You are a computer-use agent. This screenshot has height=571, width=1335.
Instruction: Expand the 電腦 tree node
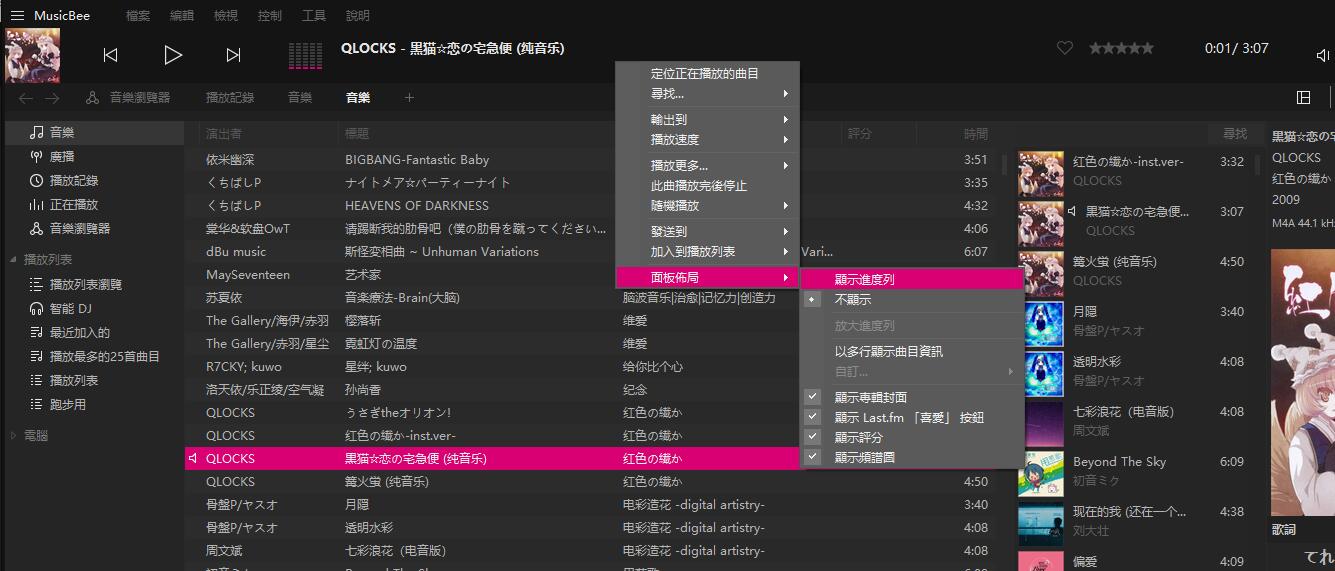point(14,436)
